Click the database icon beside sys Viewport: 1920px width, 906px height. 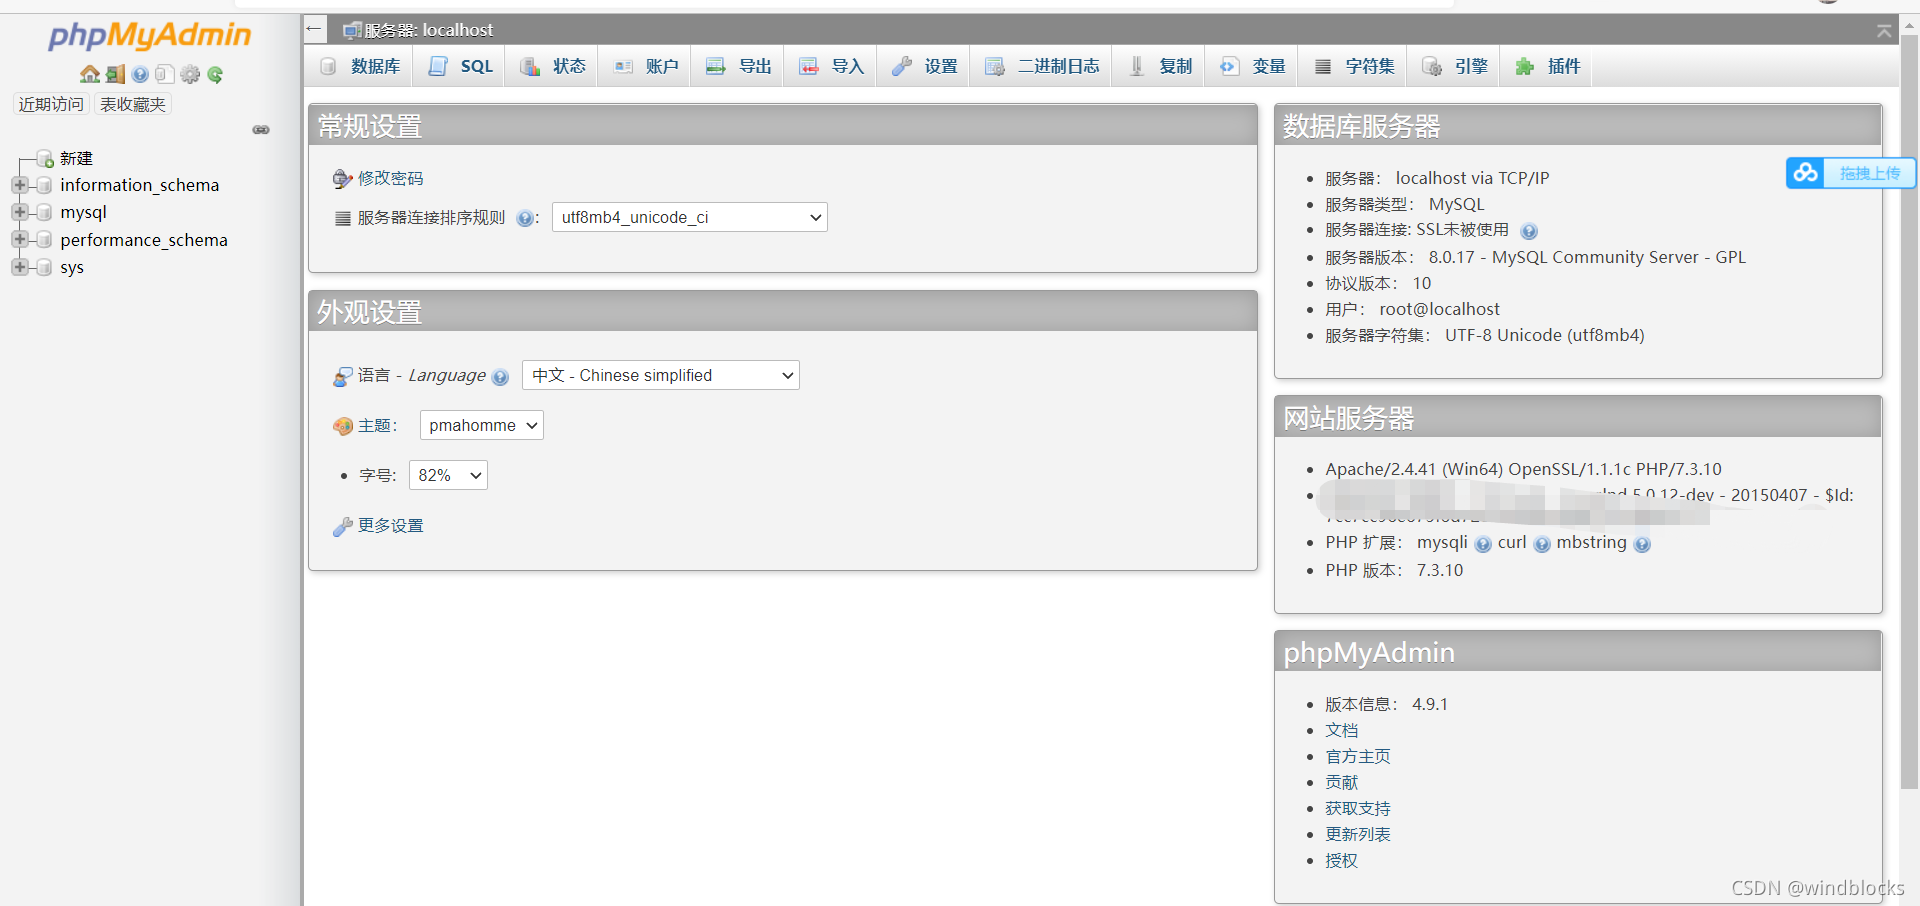43,267
